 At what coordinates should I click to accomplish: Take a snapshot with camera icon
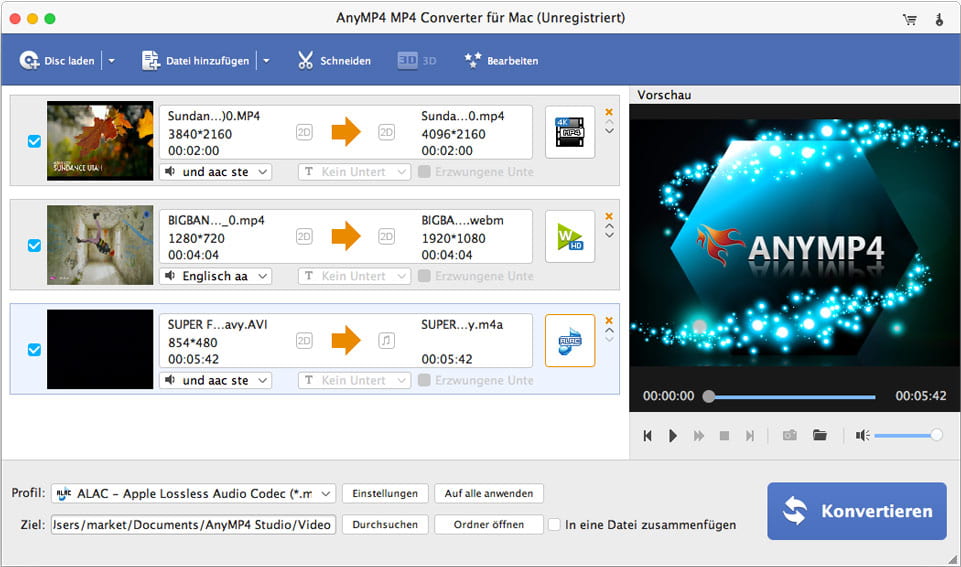(x=789, y=435)
